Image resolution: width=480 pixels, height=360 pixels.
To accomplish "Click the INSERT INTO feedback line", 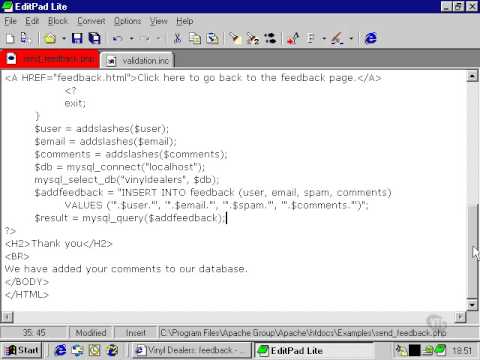I will [213, 193].
